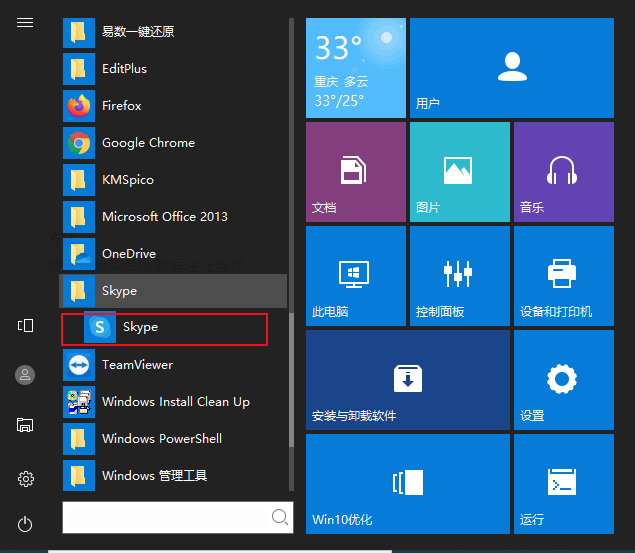The image size is (635, 553).
Task: Open Windows Install Clean Up
Action: click(174, 402)
